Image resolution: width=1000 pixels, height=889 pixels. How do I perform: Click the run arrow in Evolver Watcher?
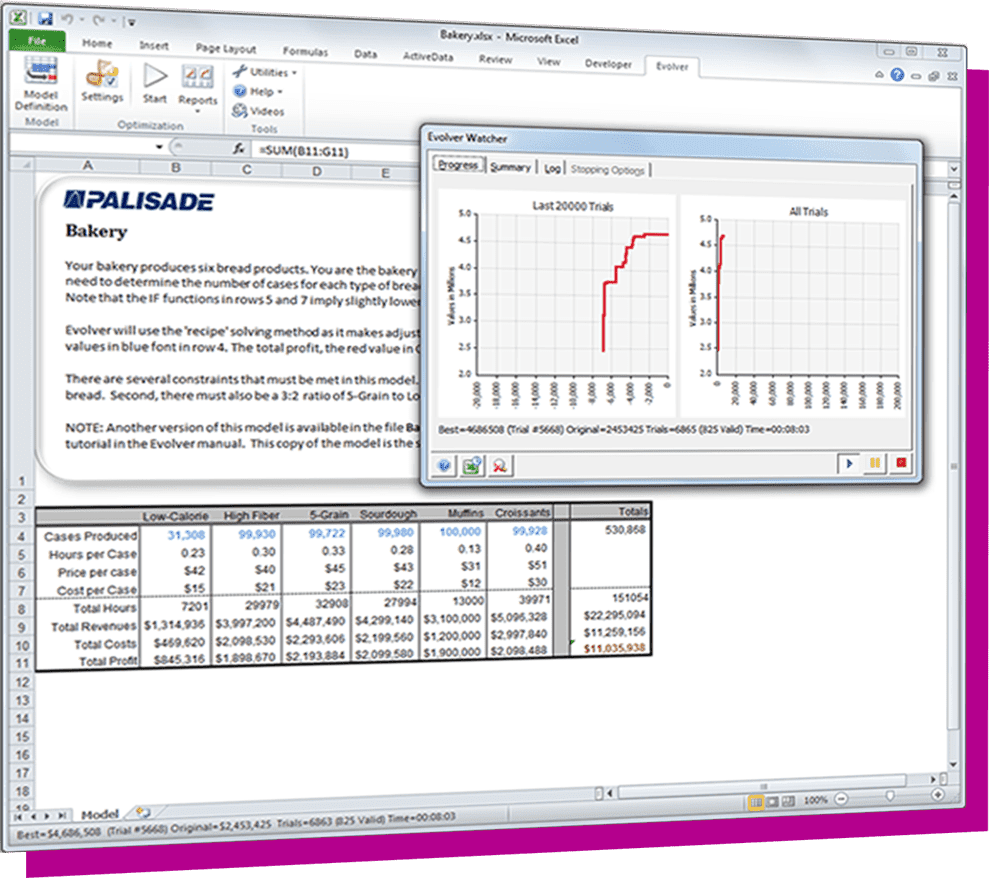click(850, 465)
